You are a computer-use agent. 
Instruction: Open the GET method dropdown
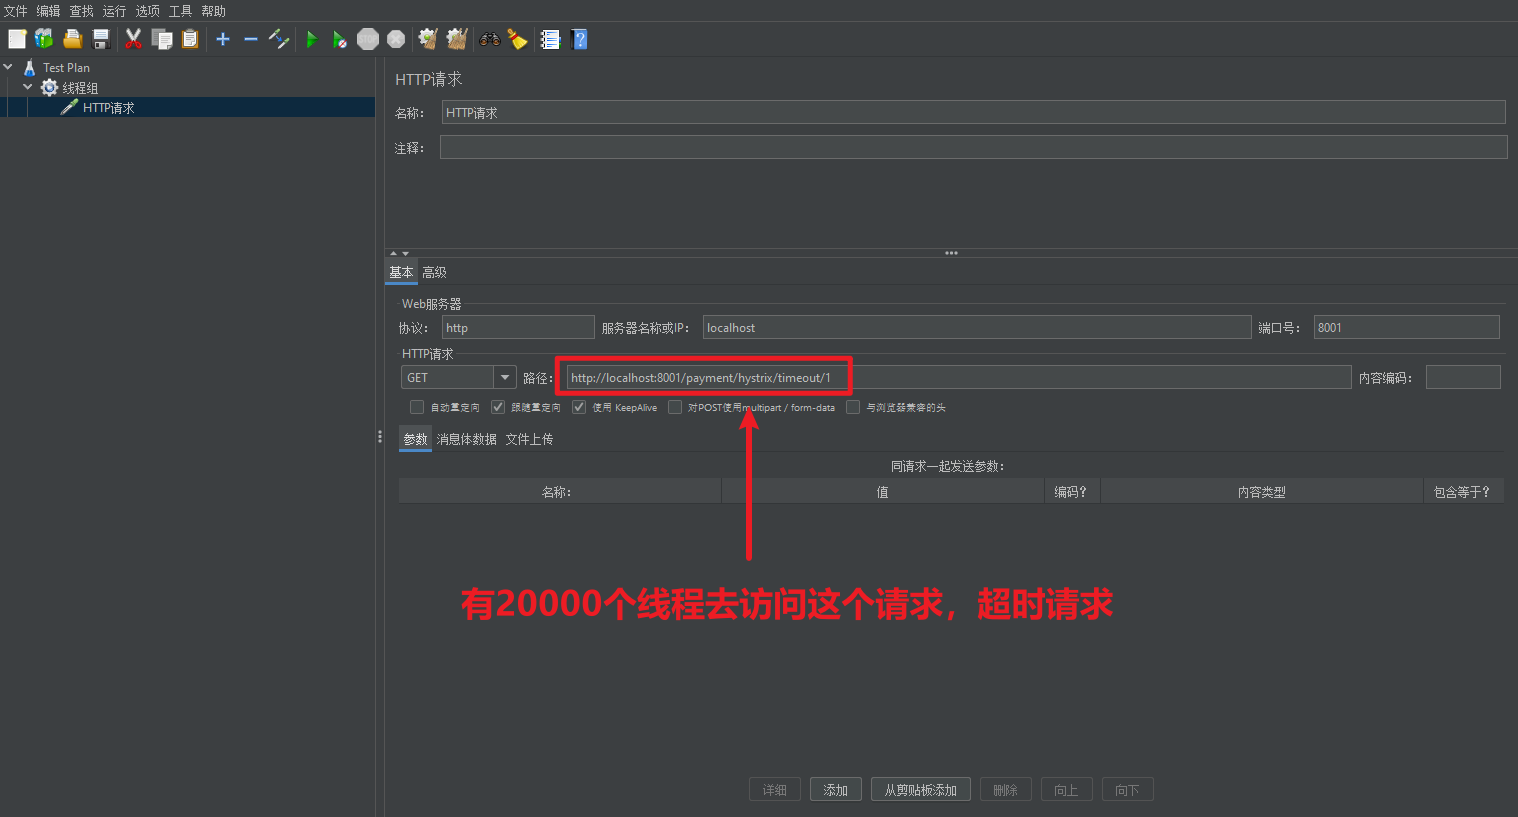pos(504,377)
